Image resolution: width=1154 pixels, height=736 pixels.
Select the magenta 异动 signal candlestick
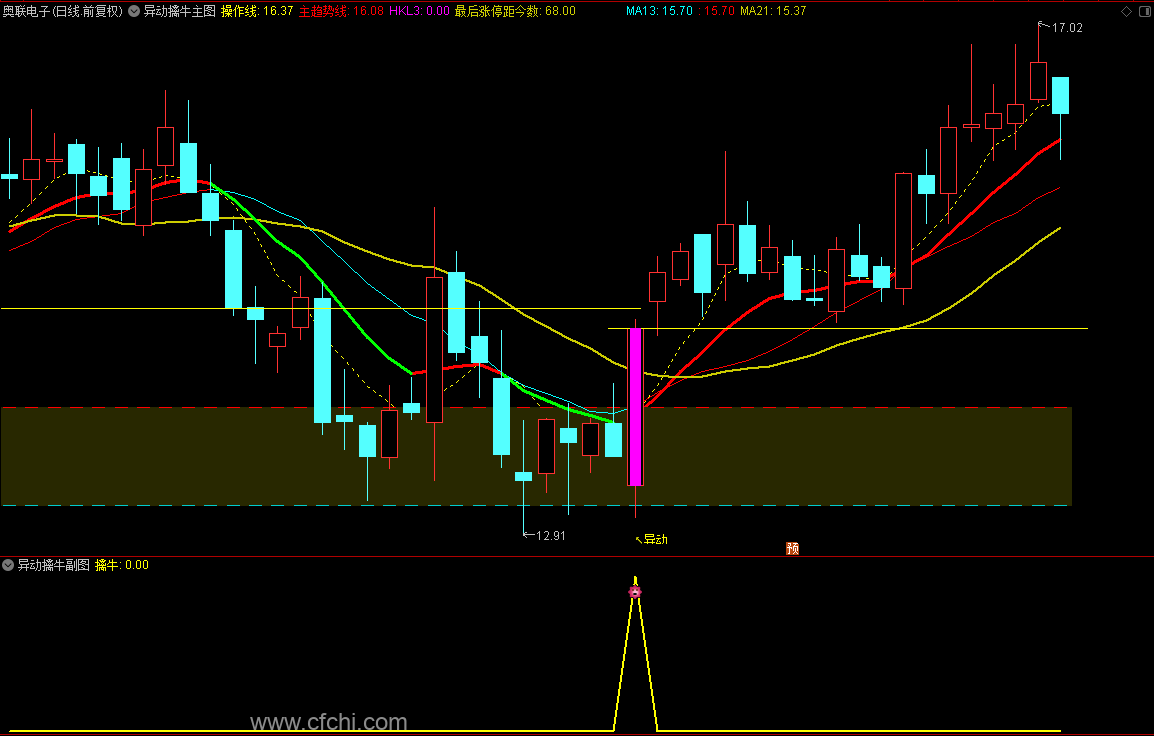click(635, 407)
